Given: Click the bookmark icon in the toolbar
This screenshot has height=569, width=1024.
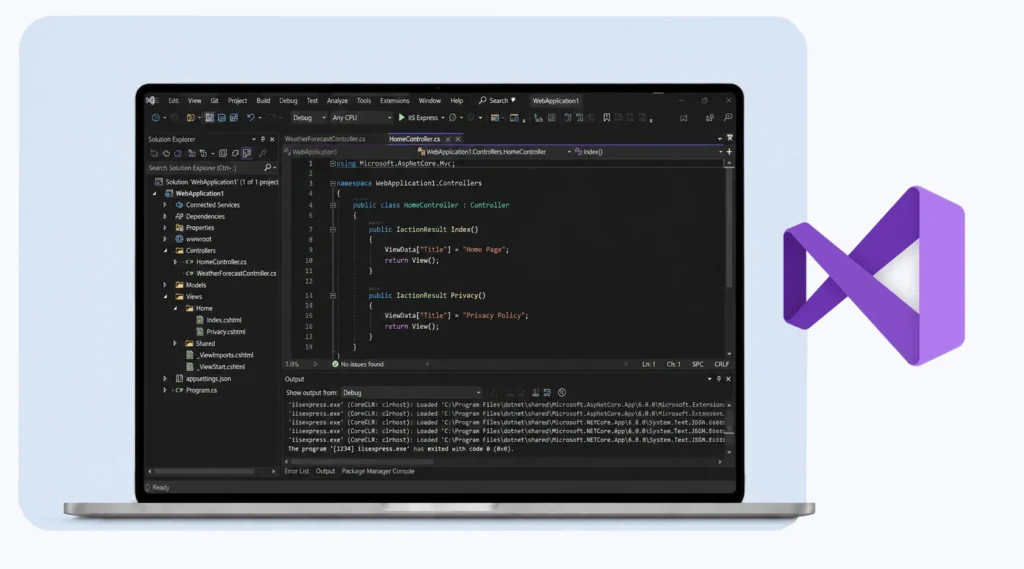Looking at the screenshot, I should point(607,118).
